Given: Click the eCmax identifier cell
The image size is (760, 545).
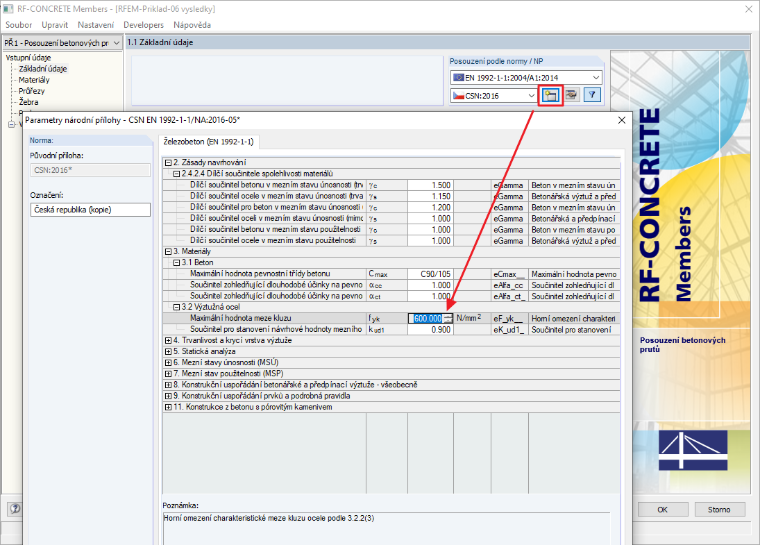Looking at the screenshot, I should [509, 274].
